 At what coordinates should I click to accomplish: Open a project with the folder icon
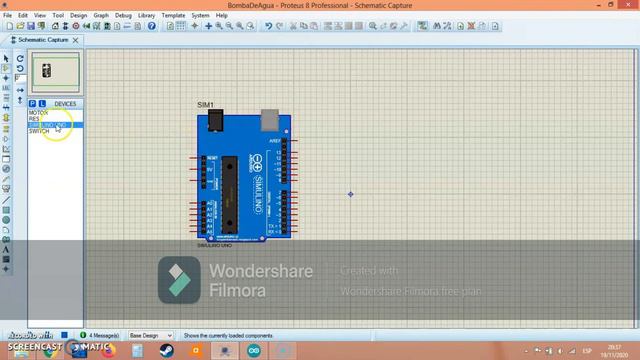coord(20,26)
